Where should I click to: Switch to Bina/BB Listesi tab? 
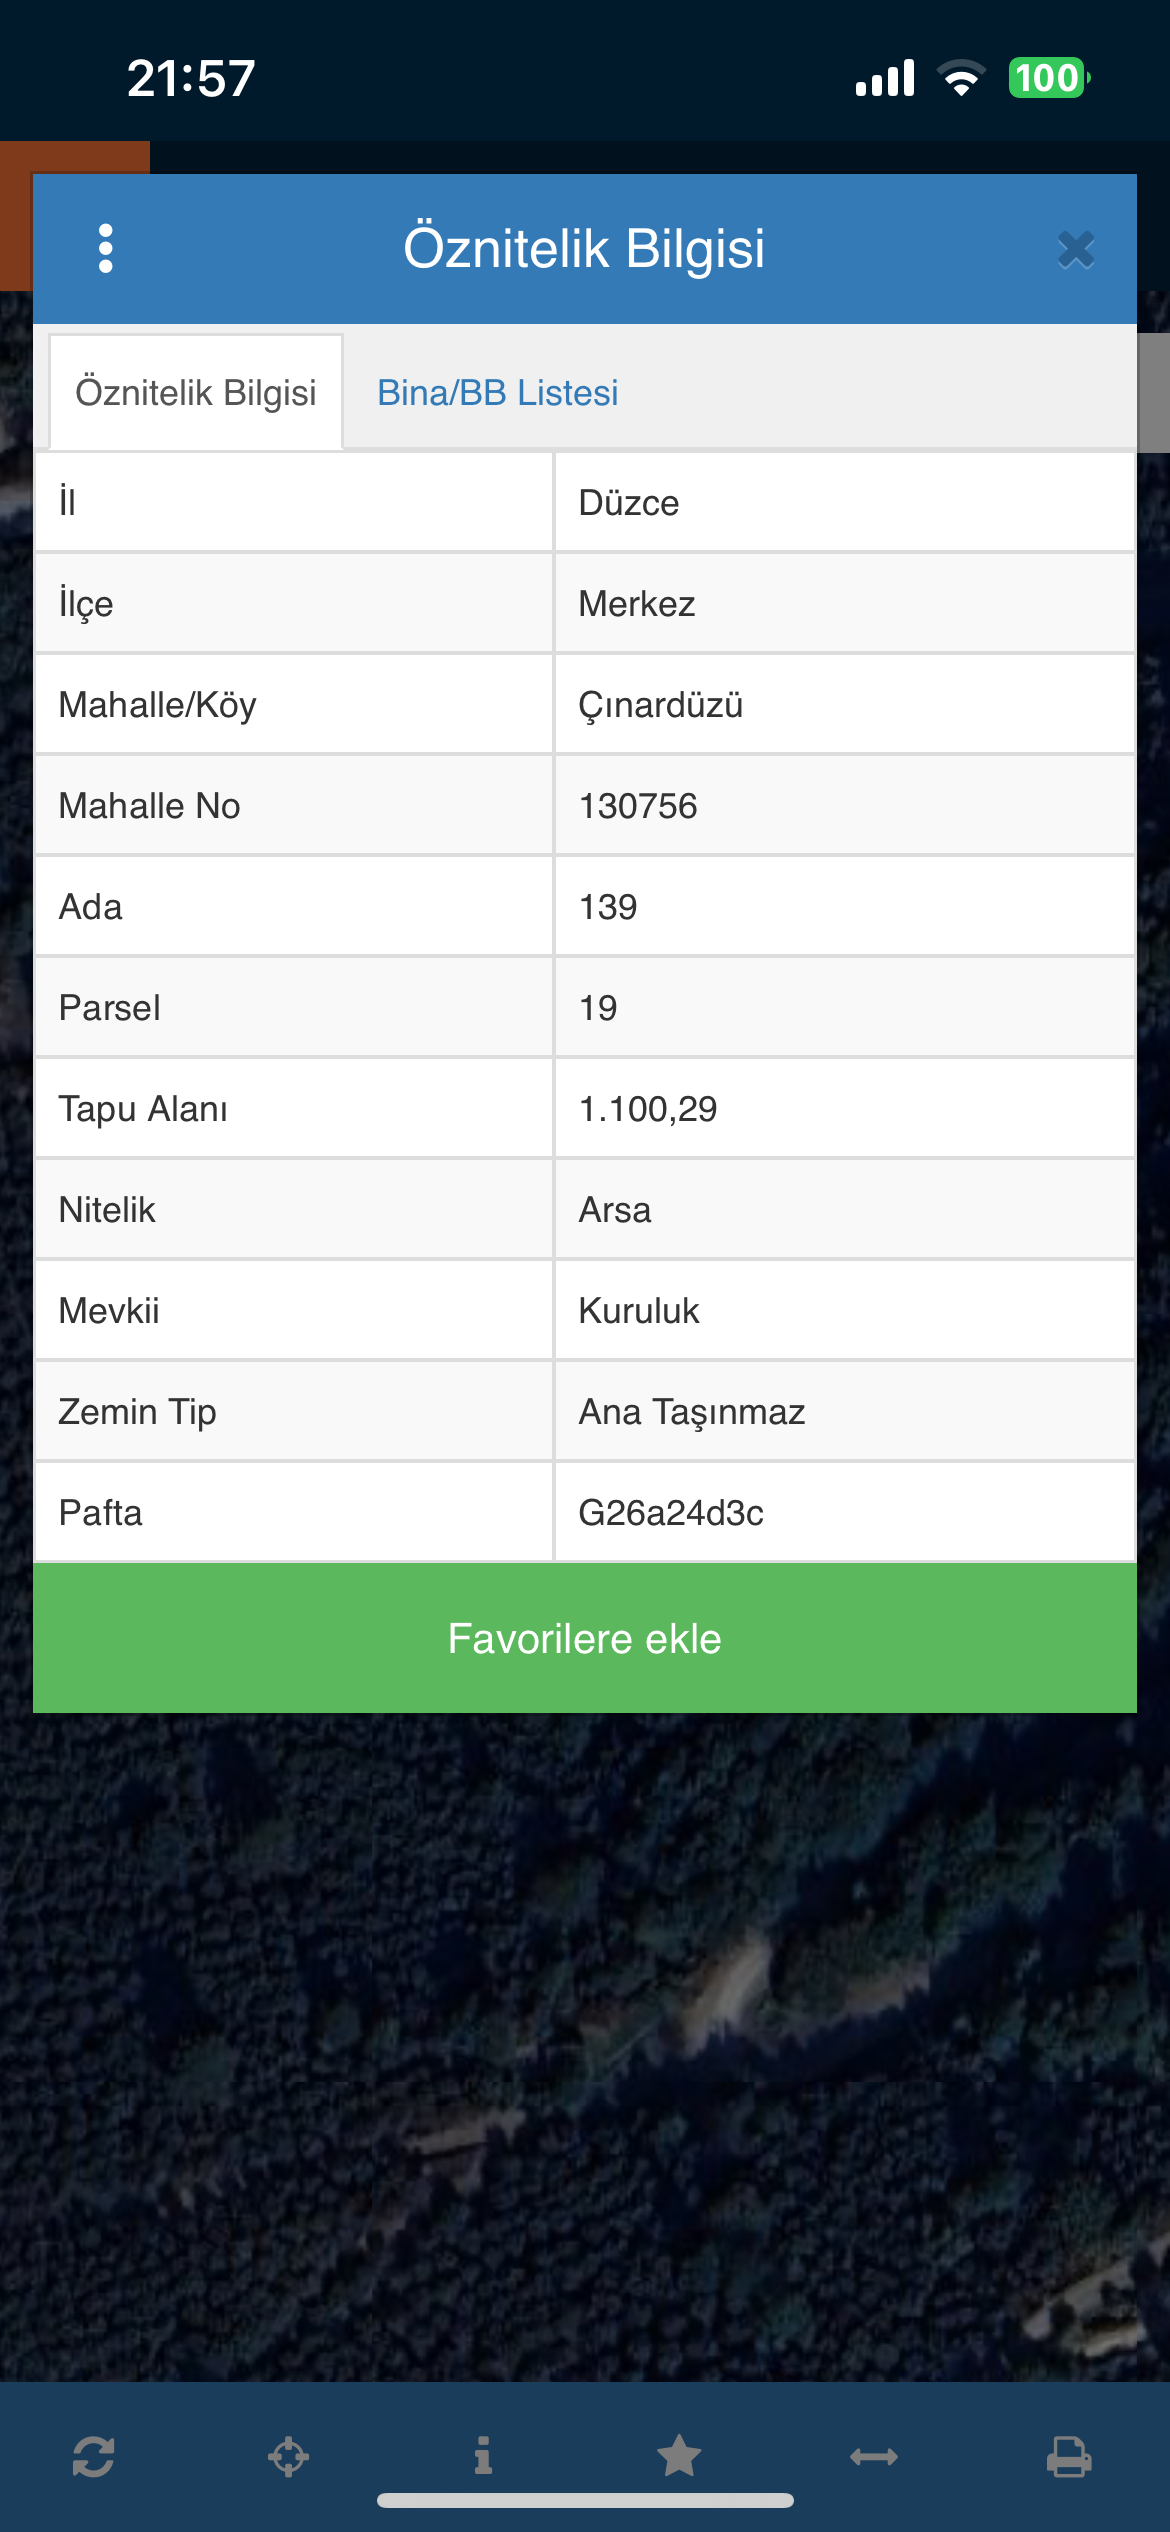497,393
